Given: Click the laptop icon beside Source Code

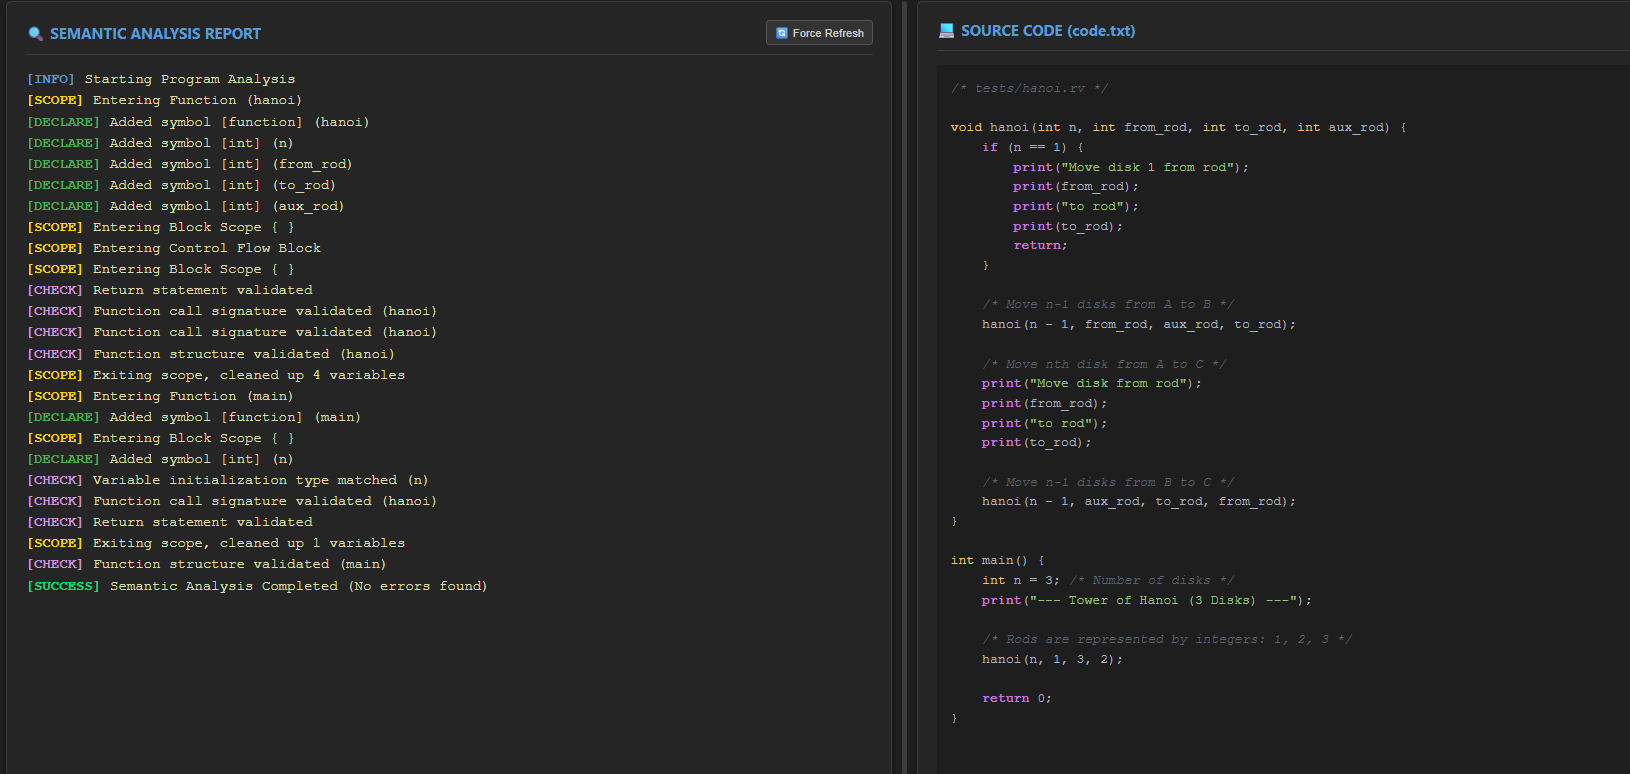Looking at the screenshot, I should tap(947, 31).
